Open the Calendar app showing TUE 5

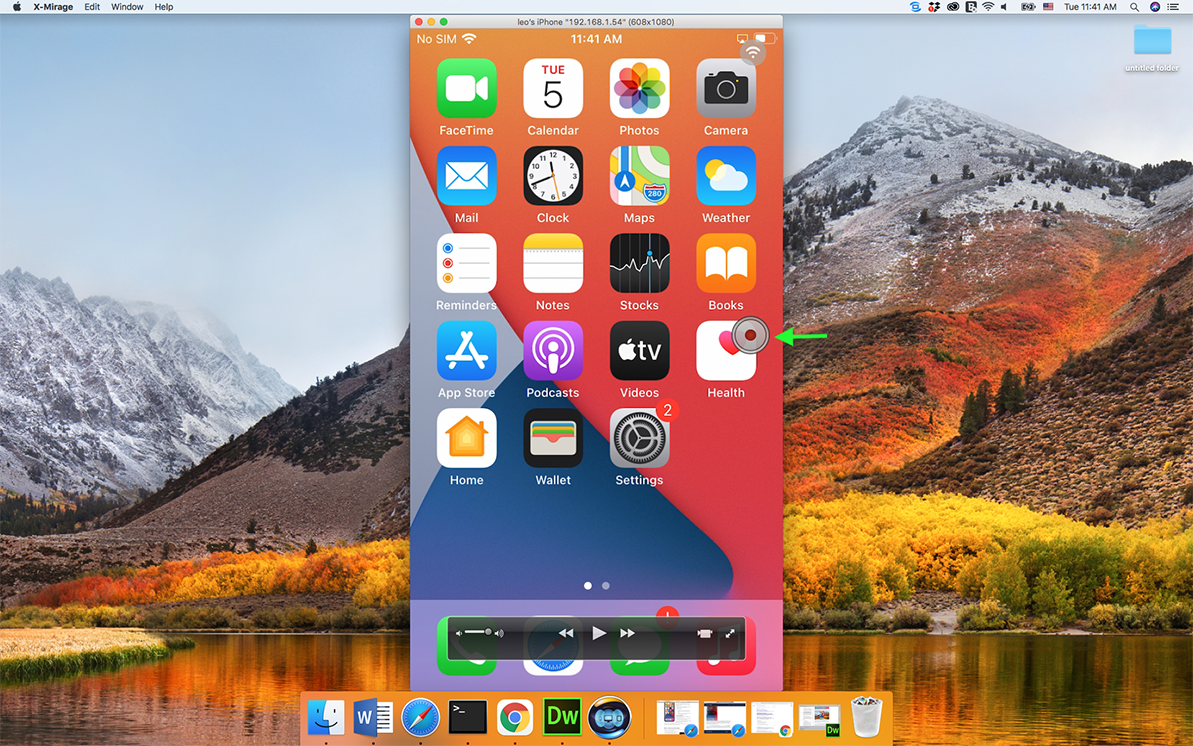coord(553,88)
